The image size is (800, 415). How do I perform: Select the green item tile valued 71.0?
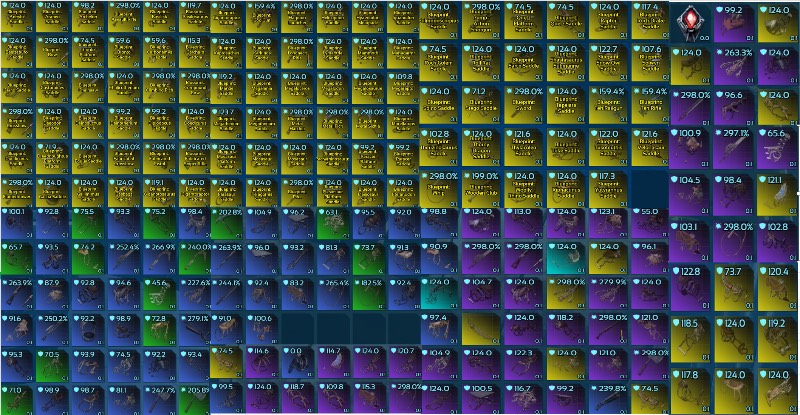(18, 401)
